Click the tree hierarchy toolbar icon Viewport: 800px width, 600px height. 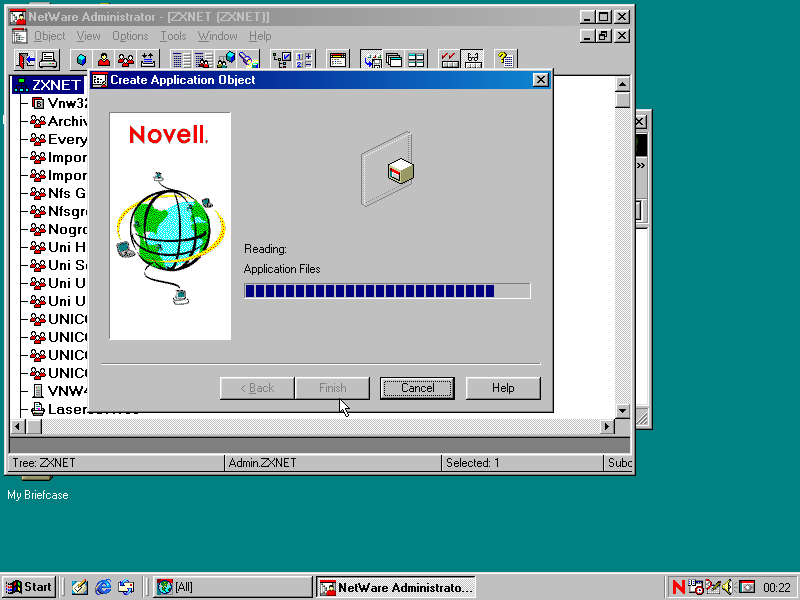coord(282,60)
